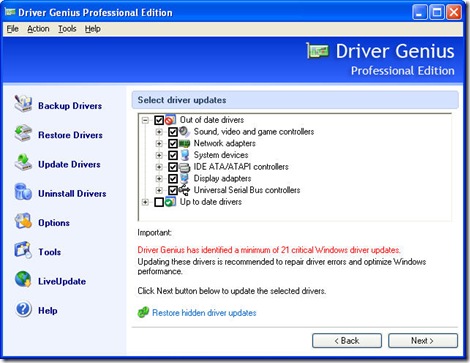The height and width of the screenshot is (363, 470).
Task: Uncheck the Display adapters checkbox
Action: point(173,179)
